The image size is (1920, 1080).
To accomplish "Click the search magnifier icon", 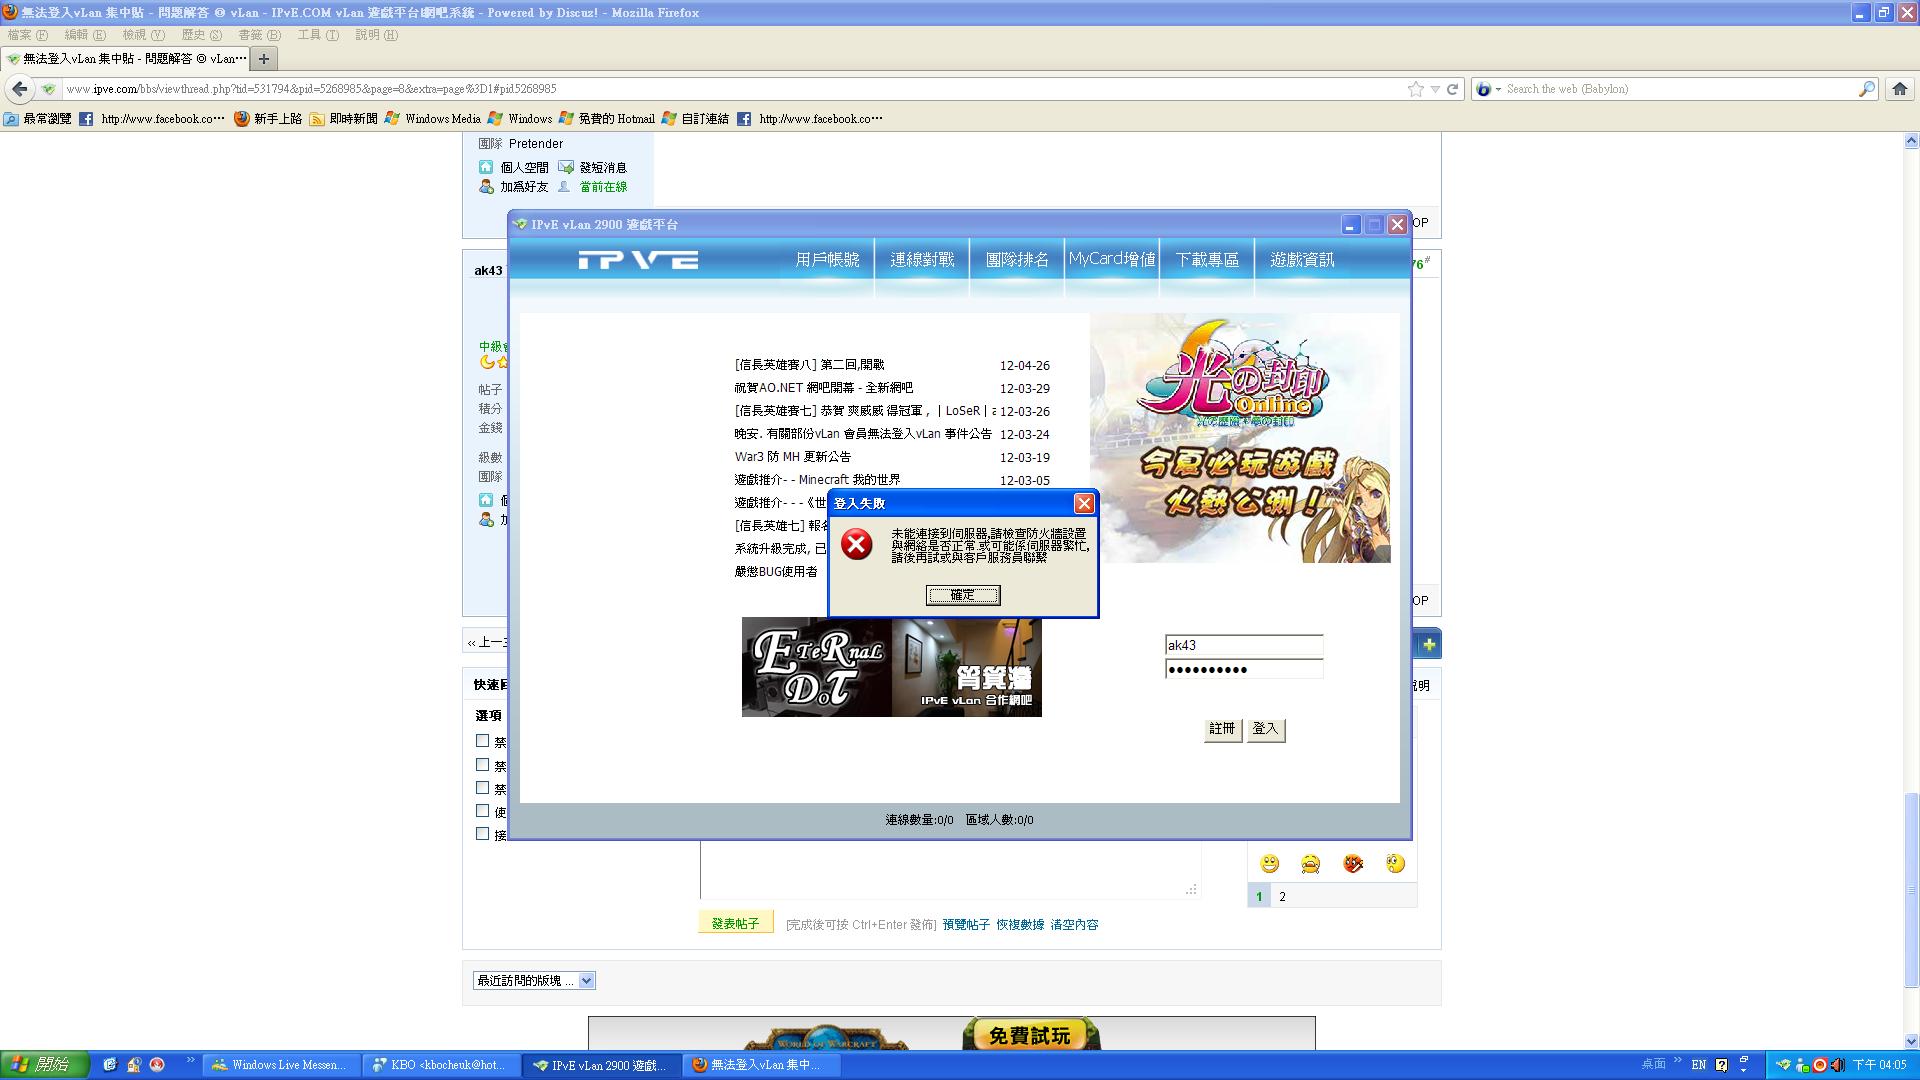I will click(x=1866, y=89).
